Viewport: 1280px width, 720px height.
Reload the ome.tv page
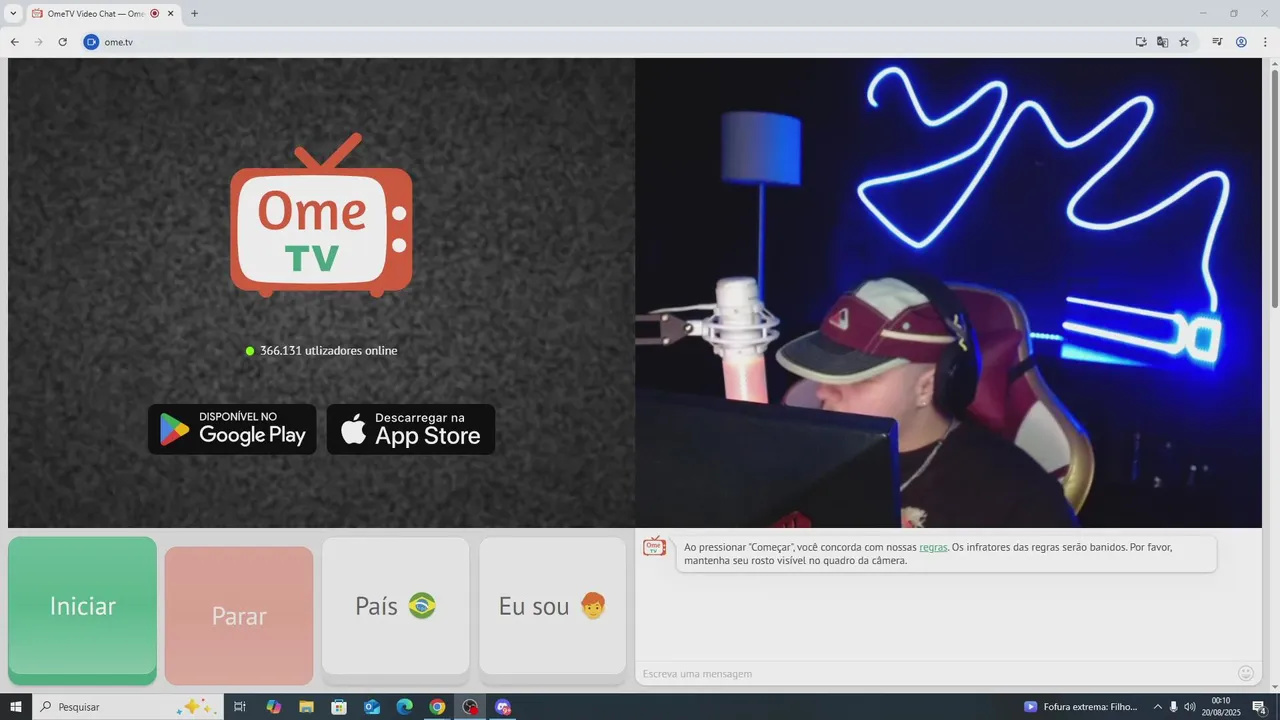pos(62,42)
